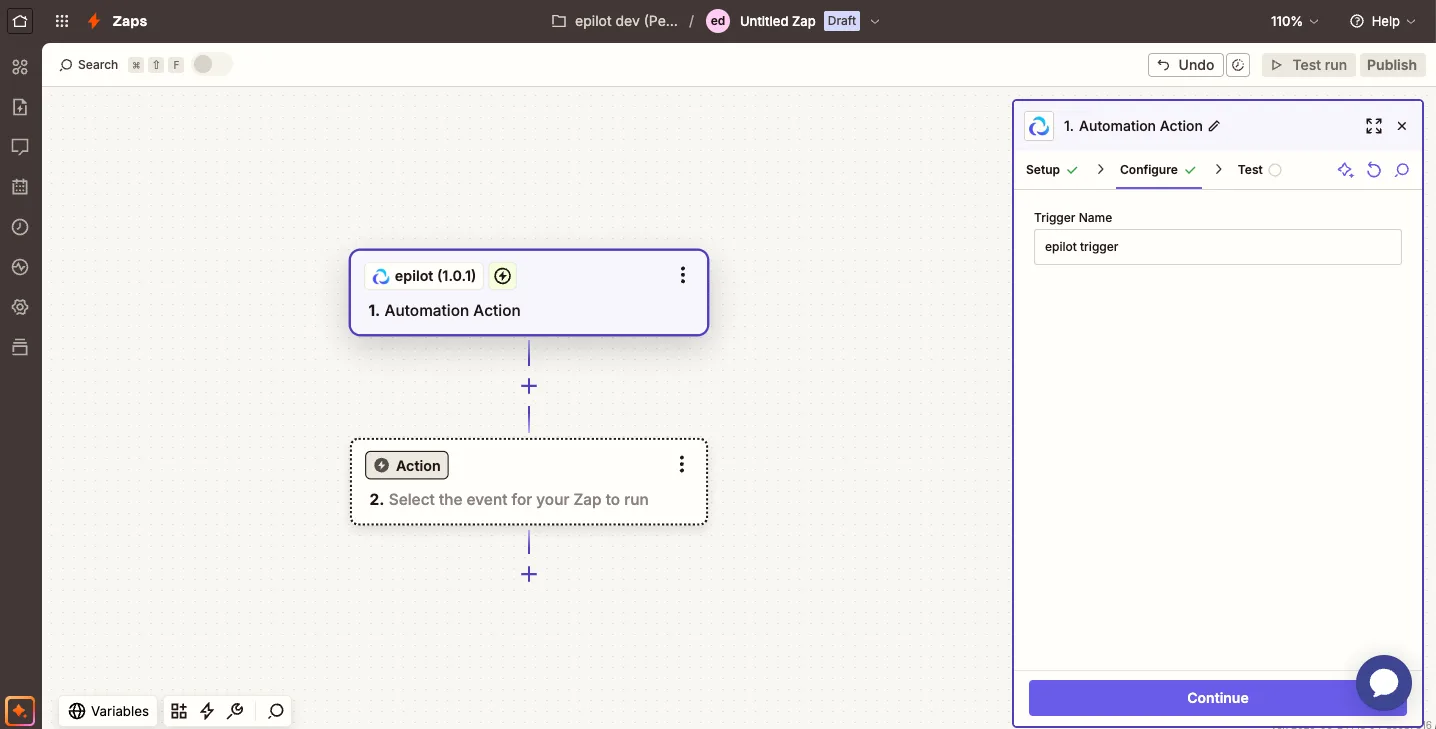Click the pencil icon to rename the step

pyautogui.click(x=1215, y=126)
